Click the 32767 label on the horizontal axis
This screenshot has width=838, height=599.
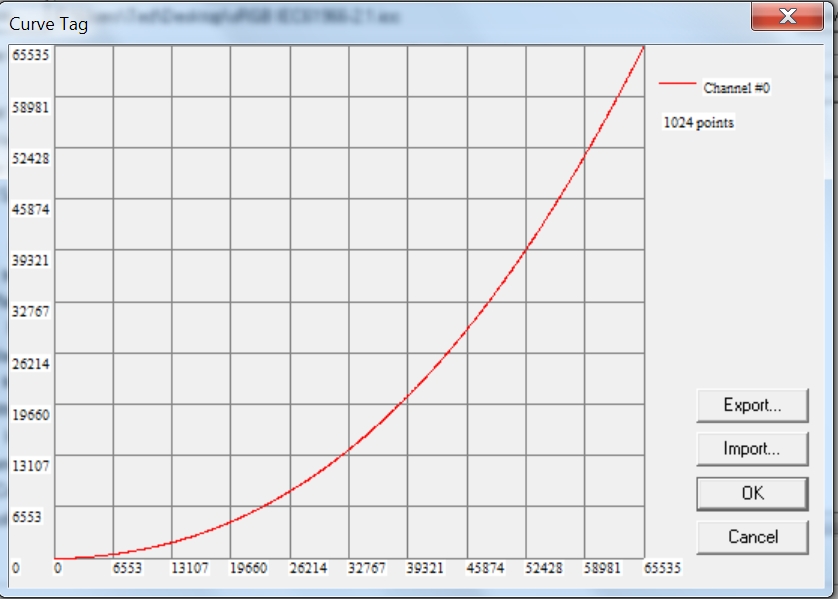click(x=366, y=568)
